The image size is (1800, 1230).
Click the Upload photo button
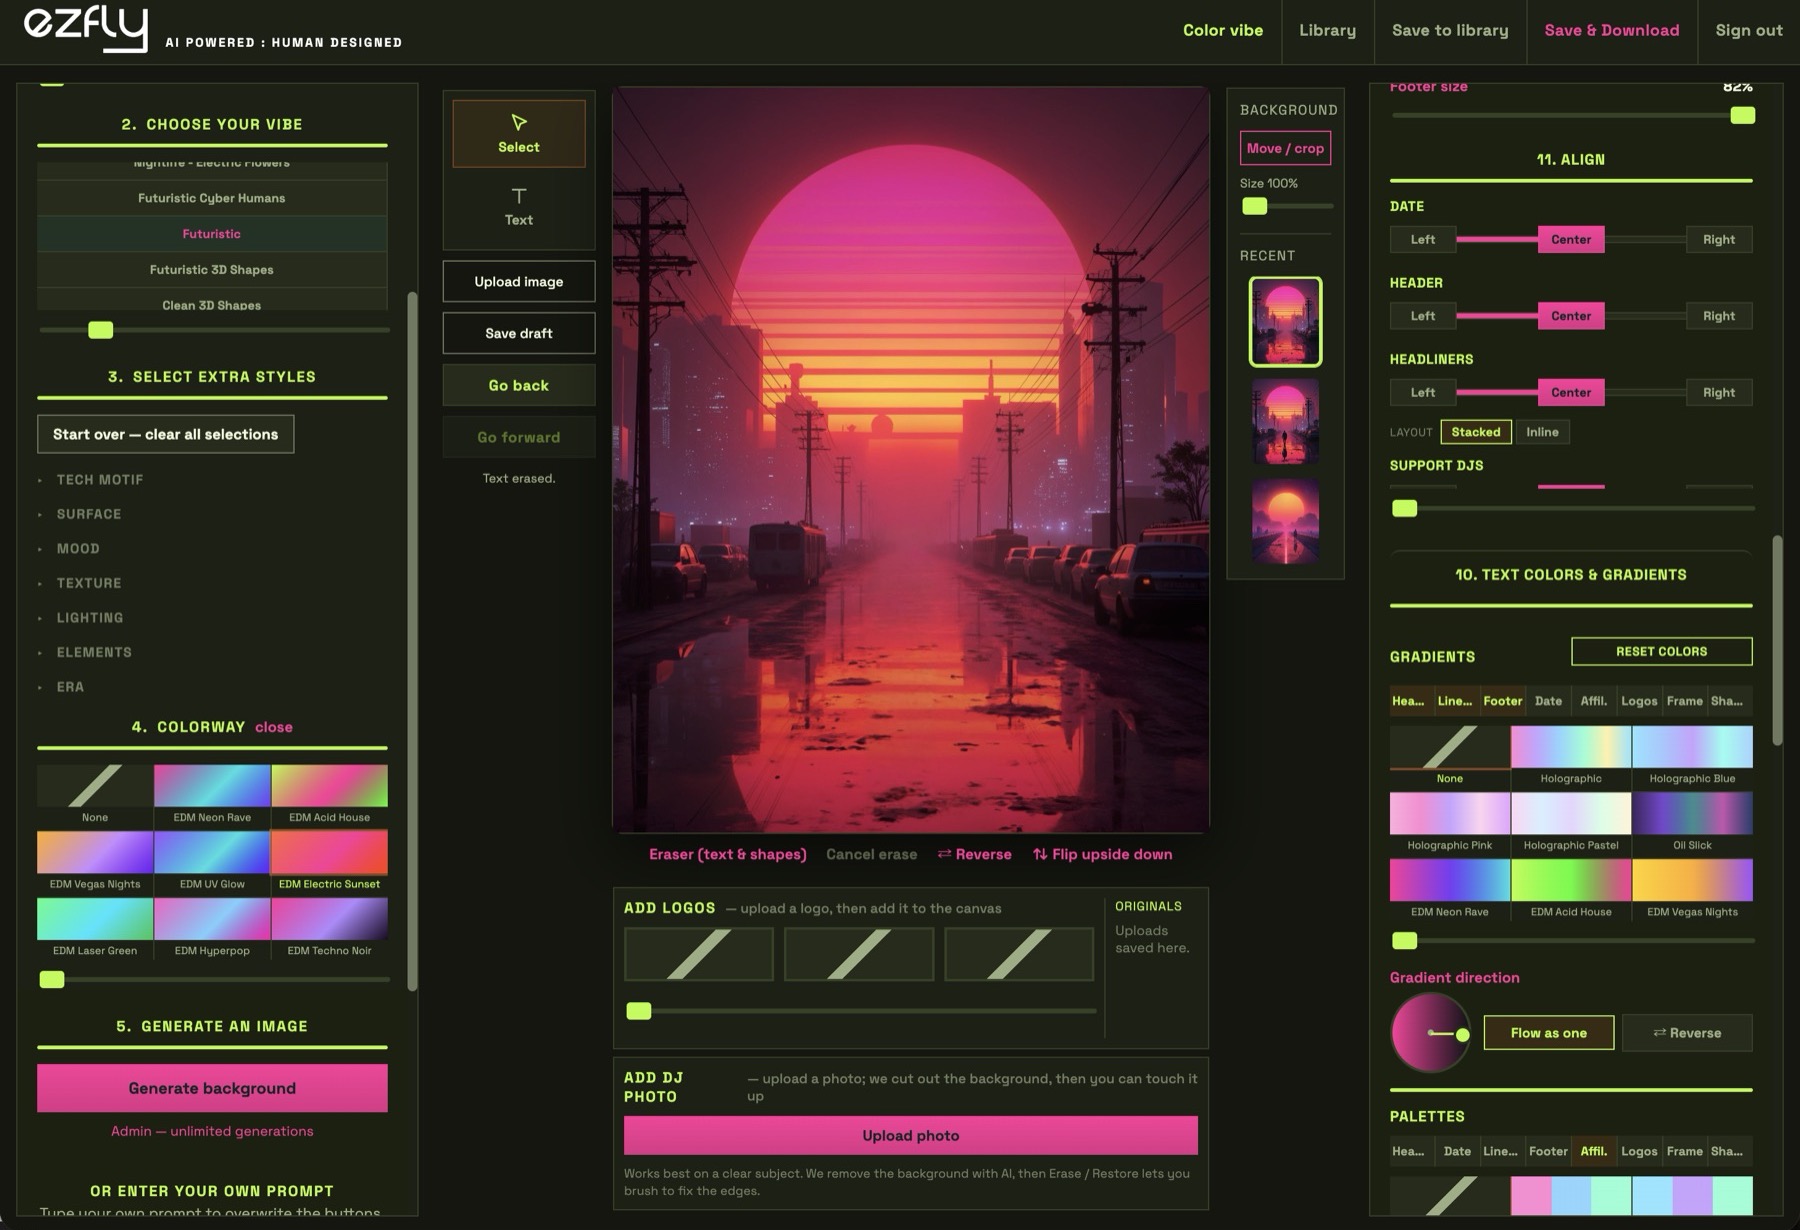(x=910, y=1136)
